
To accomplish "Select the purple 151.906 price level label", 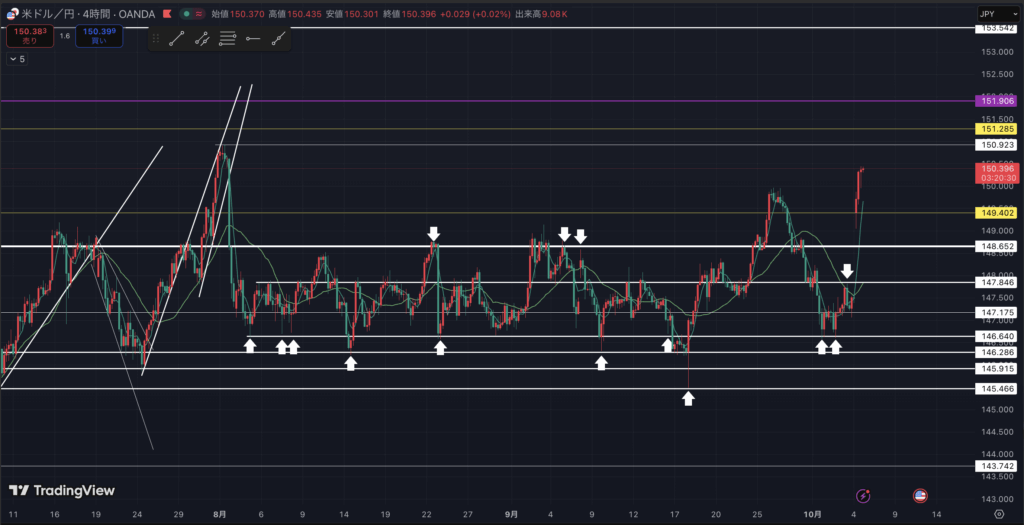I will pyautogui.click(x=996, y=101).
